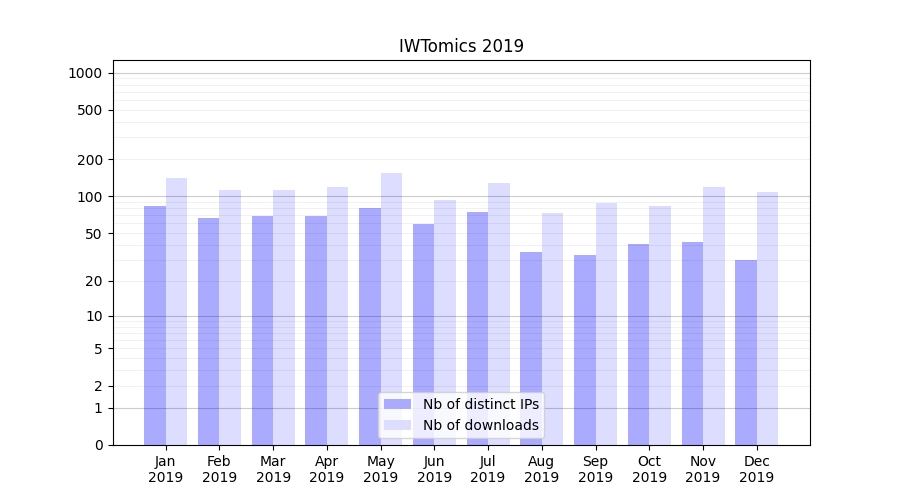Select the March downloads bar
The image size is (900, 500).
(284, 317)
